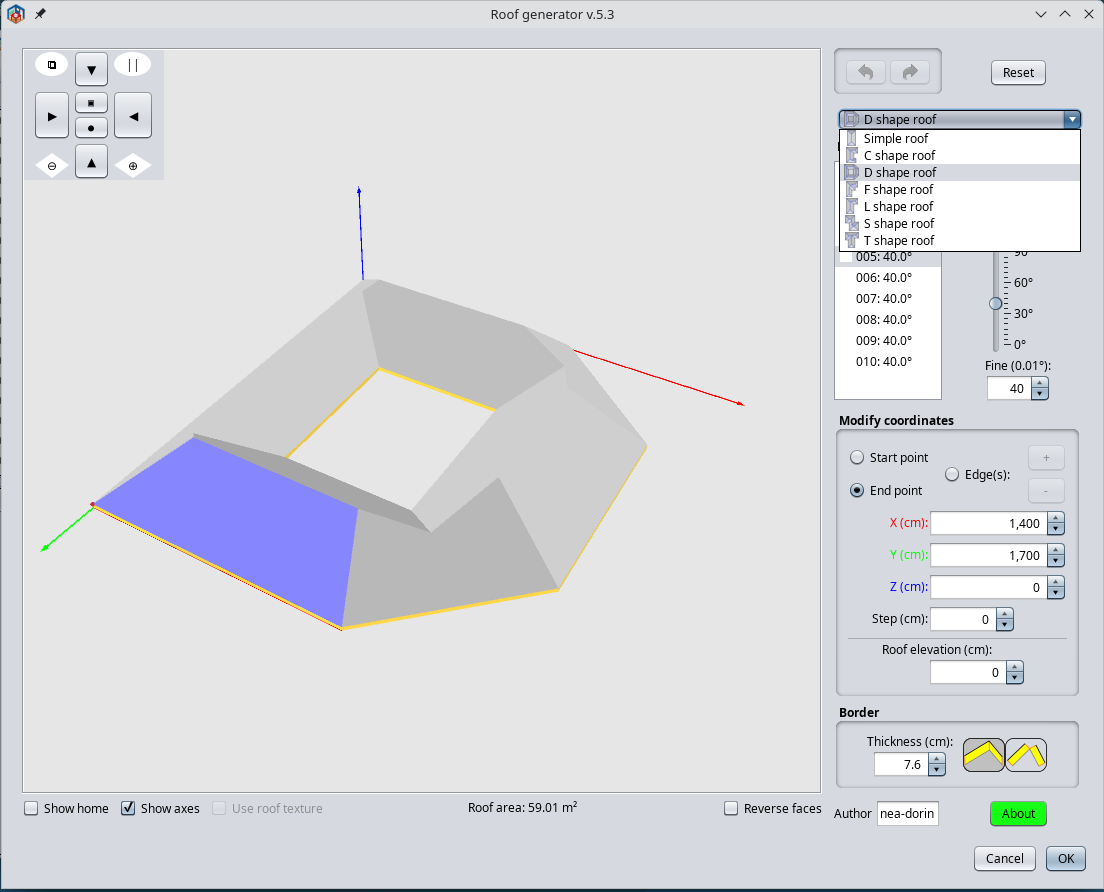The height and width of the screenshot is (892, 1104).
Task: Decrease the Y (cm) spinner value
Action: coord(1055,561)
